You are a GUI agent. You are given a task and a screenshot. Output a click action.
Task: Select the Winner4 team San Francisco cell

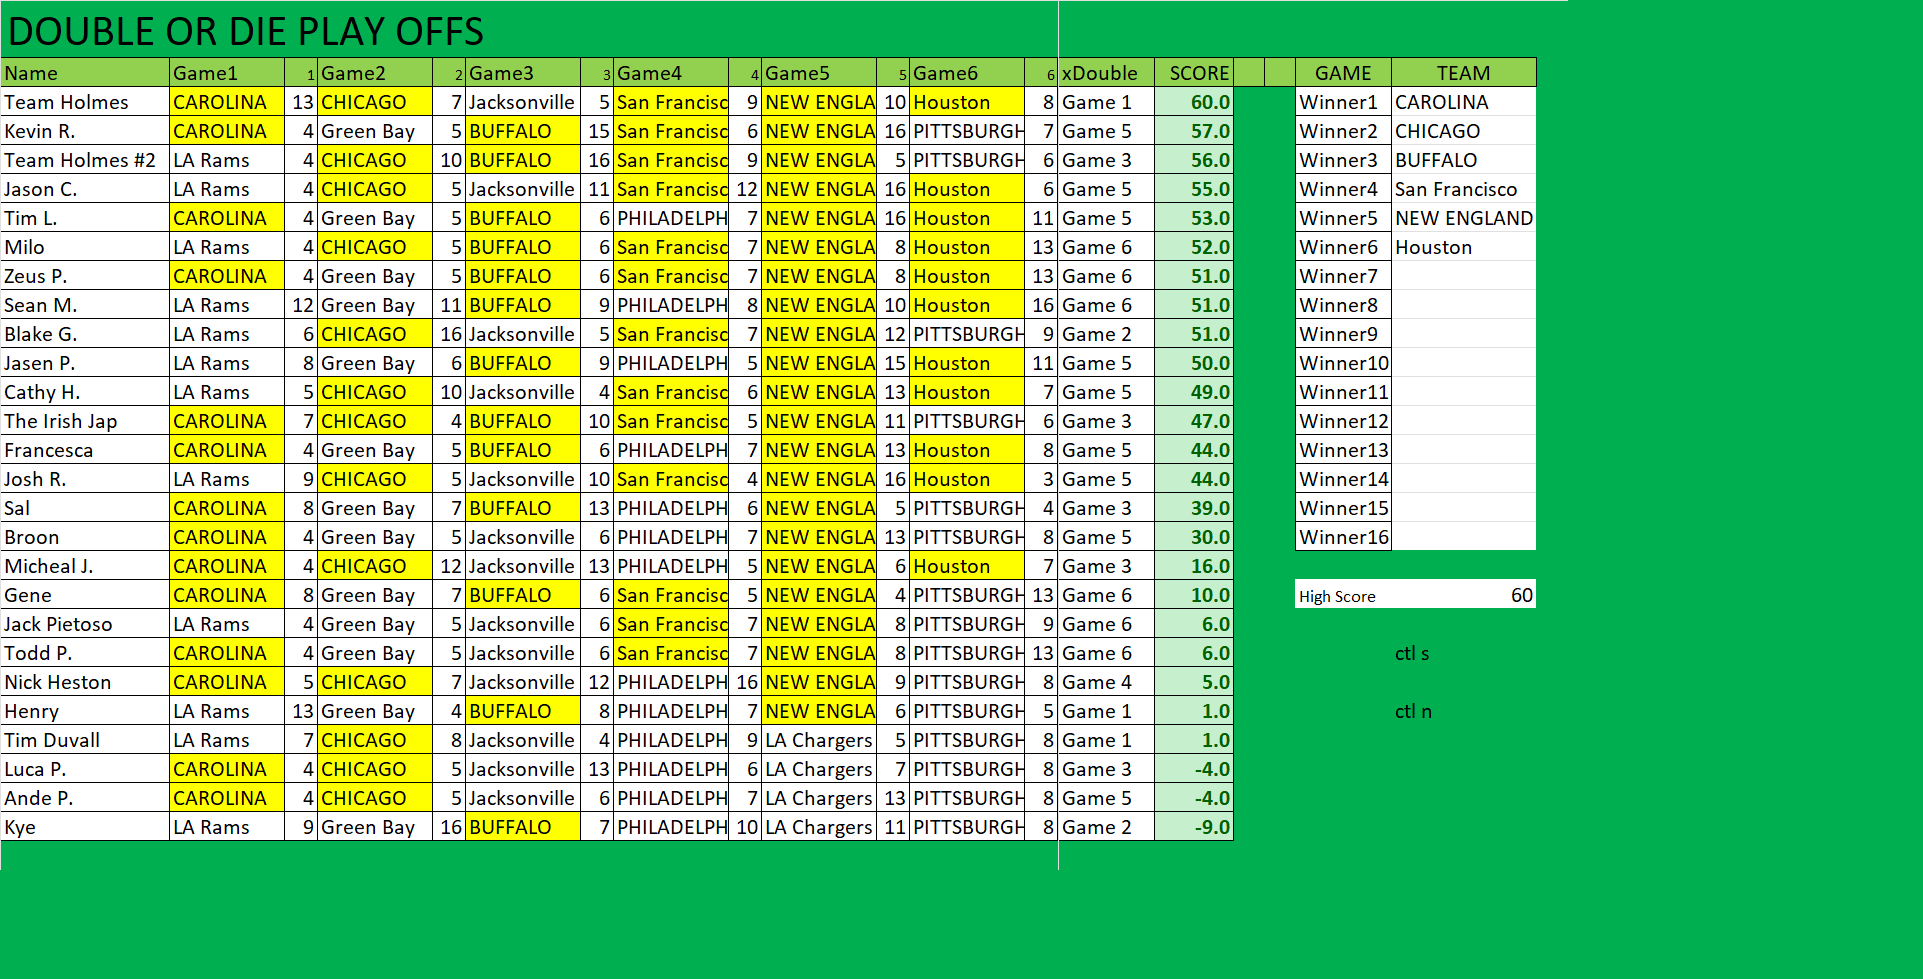tap(1464, 189)
